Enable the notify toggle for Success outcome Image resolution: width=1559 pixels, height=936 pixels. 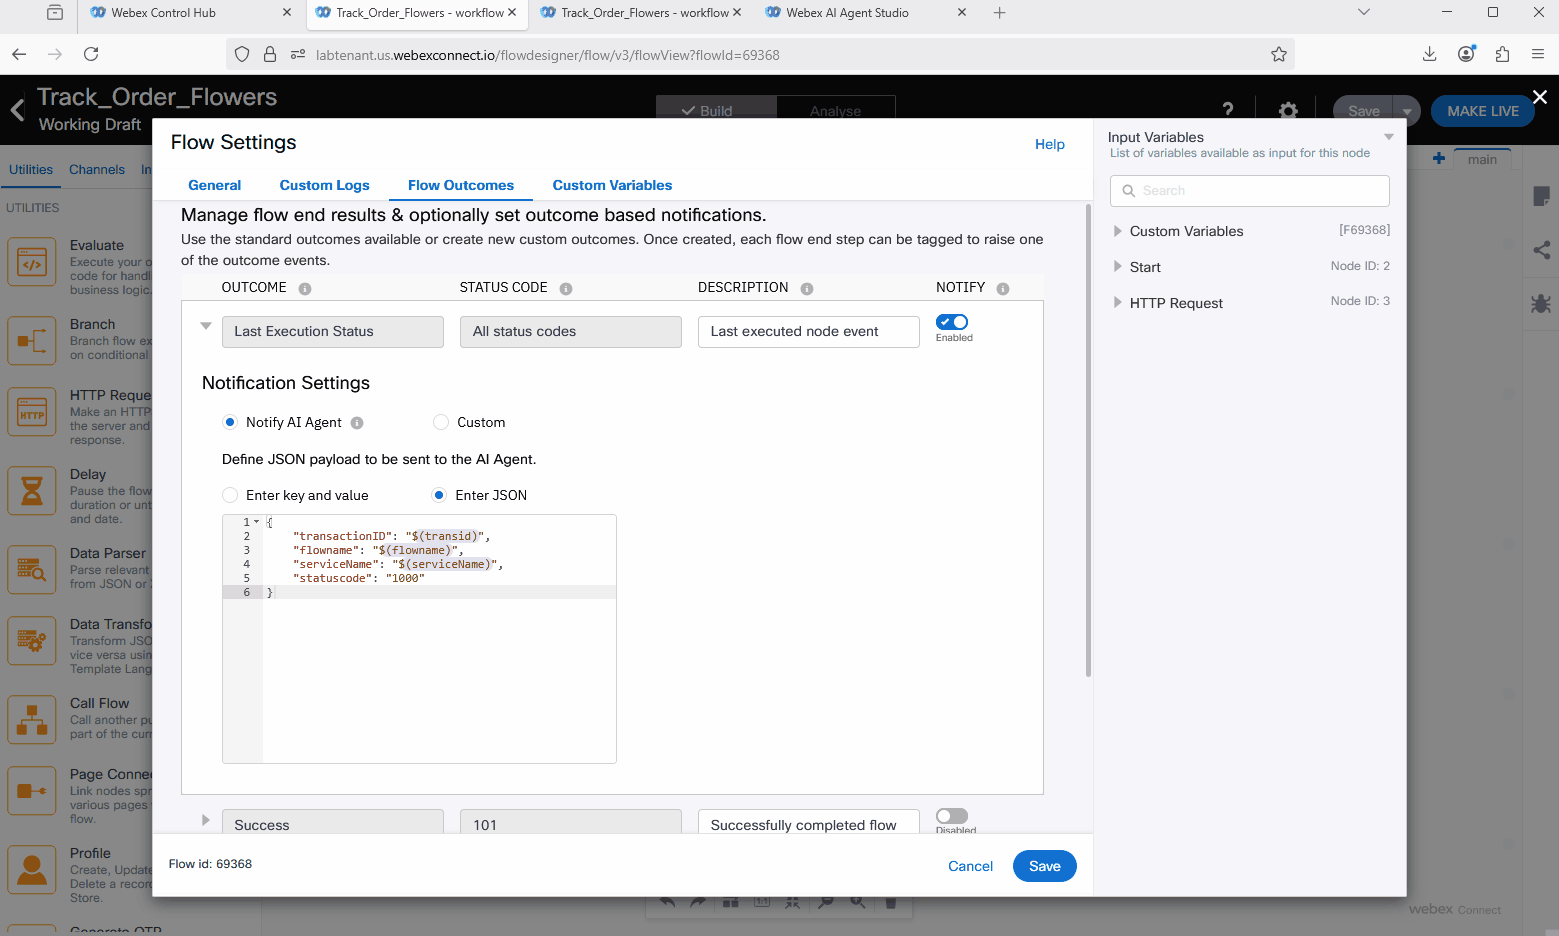[x=952, y=817]
